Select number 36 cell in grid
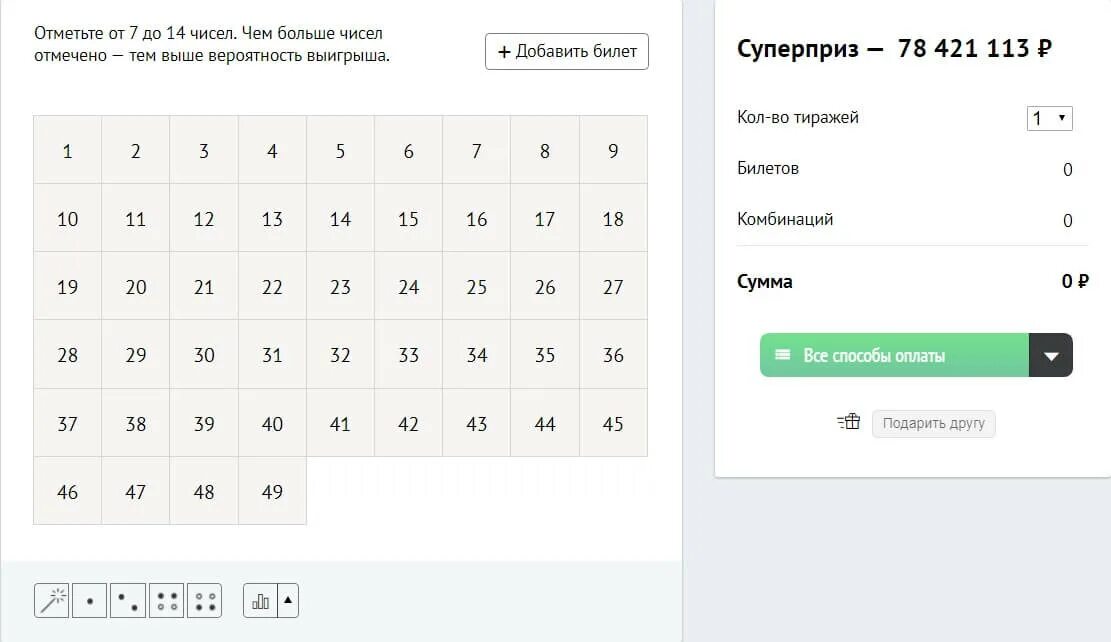Screen dimensions: 1111x642 click(x=613, y=354)
